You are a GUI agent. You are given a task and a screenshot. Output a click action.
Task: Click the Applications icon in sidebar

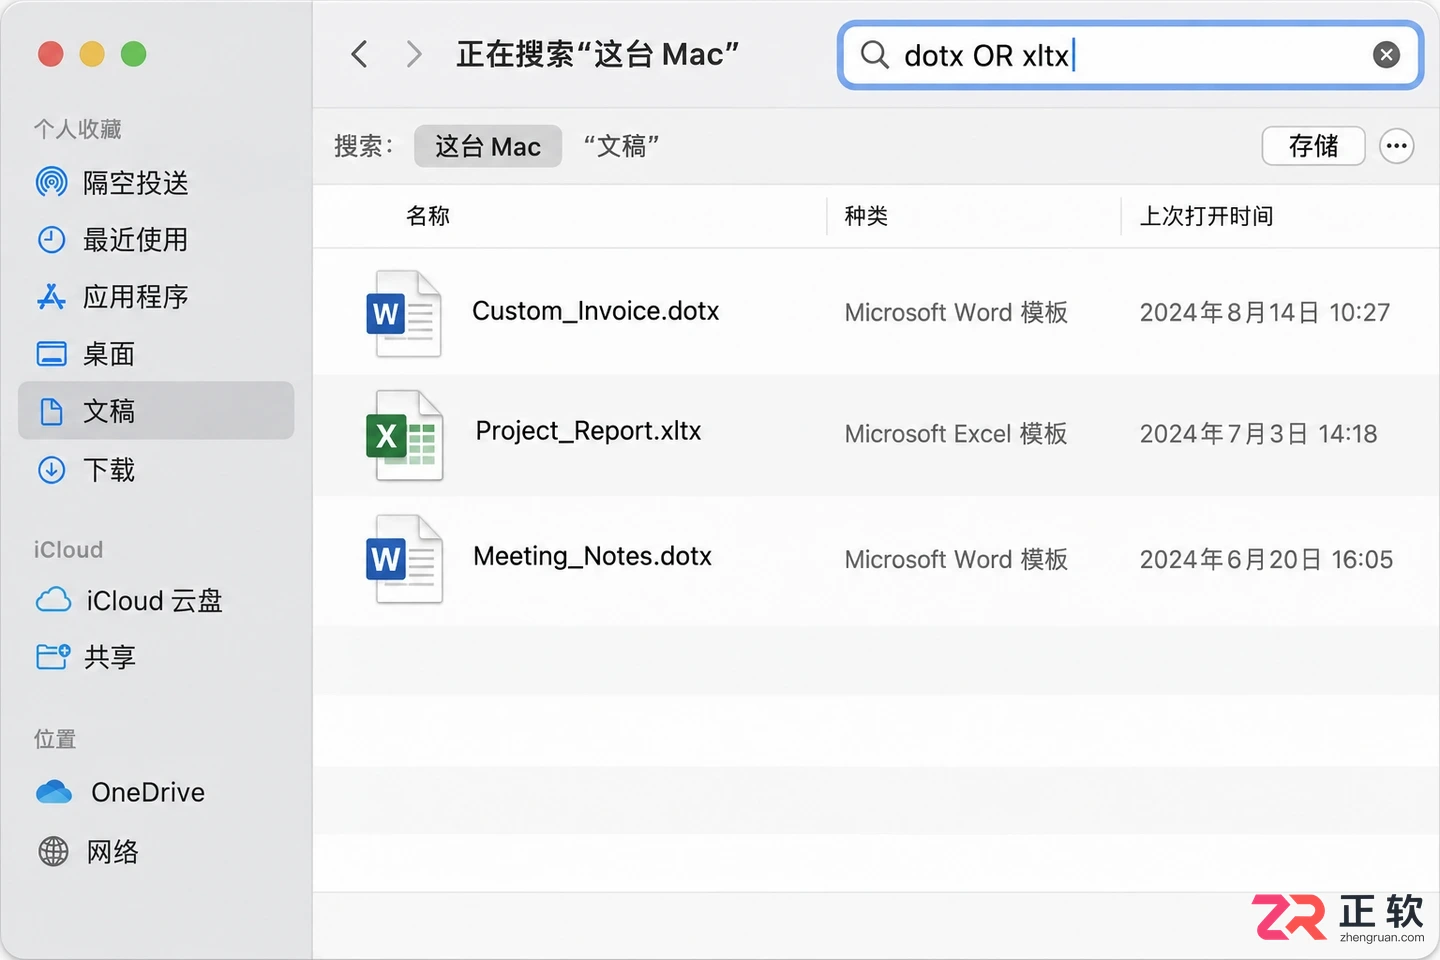(51, 297)
